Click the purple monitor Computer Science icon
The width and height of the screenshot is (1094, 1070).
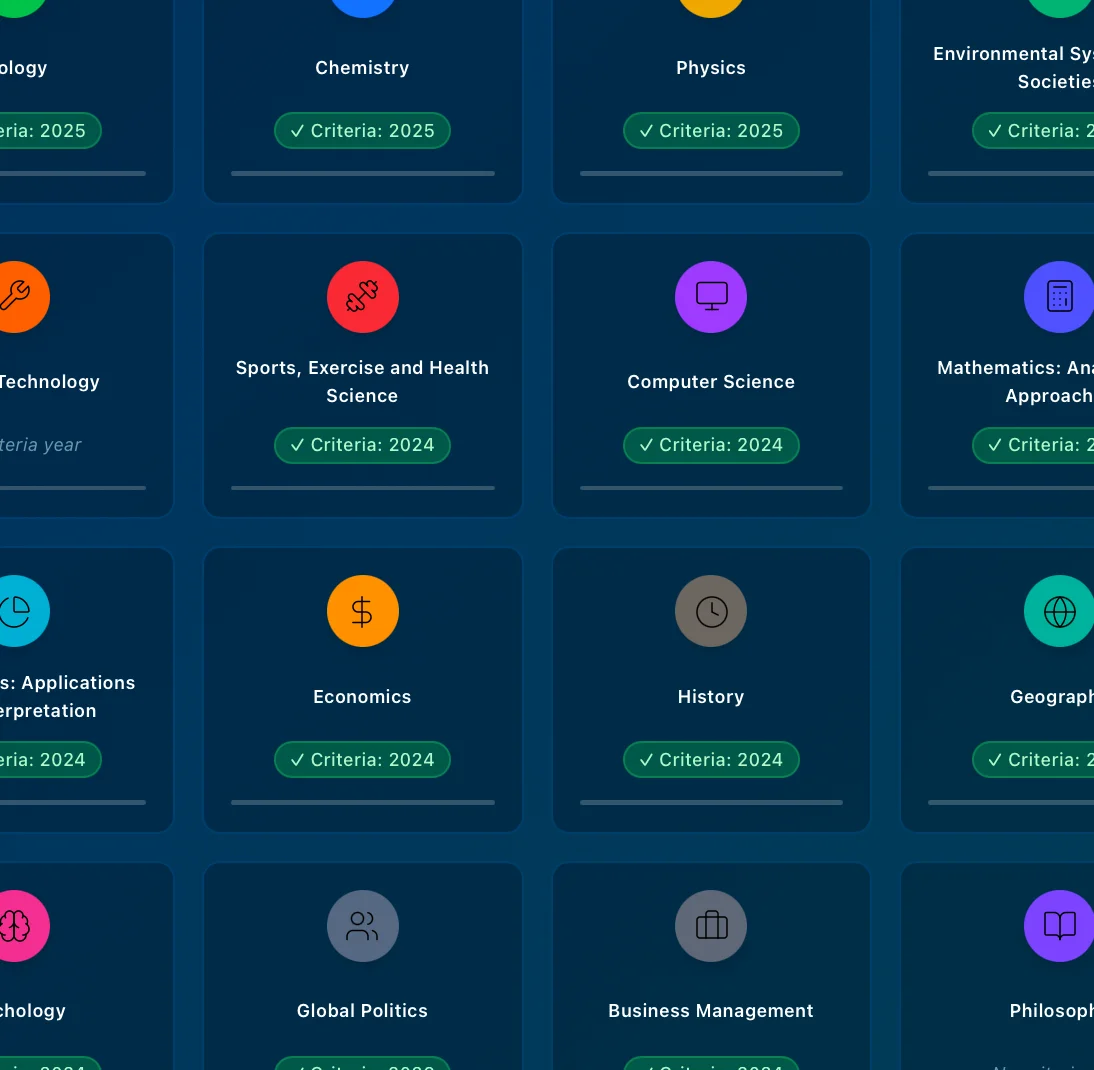[711, 297]
